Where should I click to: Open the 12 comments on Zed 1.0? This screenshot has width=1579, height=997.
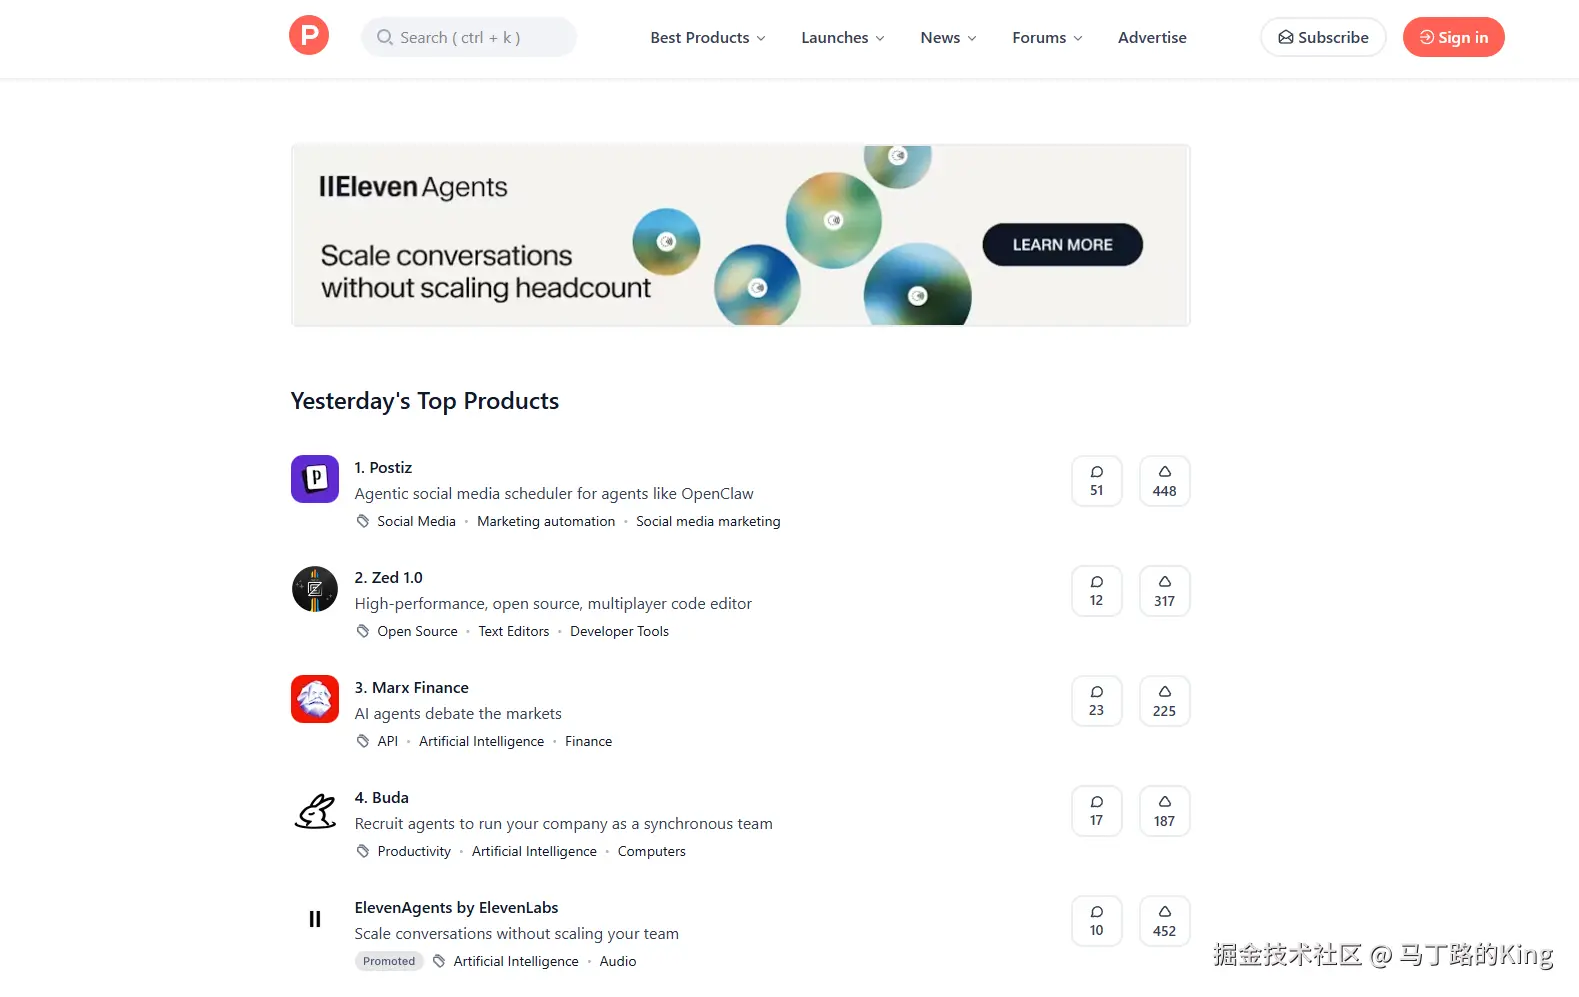point(1097,591)
